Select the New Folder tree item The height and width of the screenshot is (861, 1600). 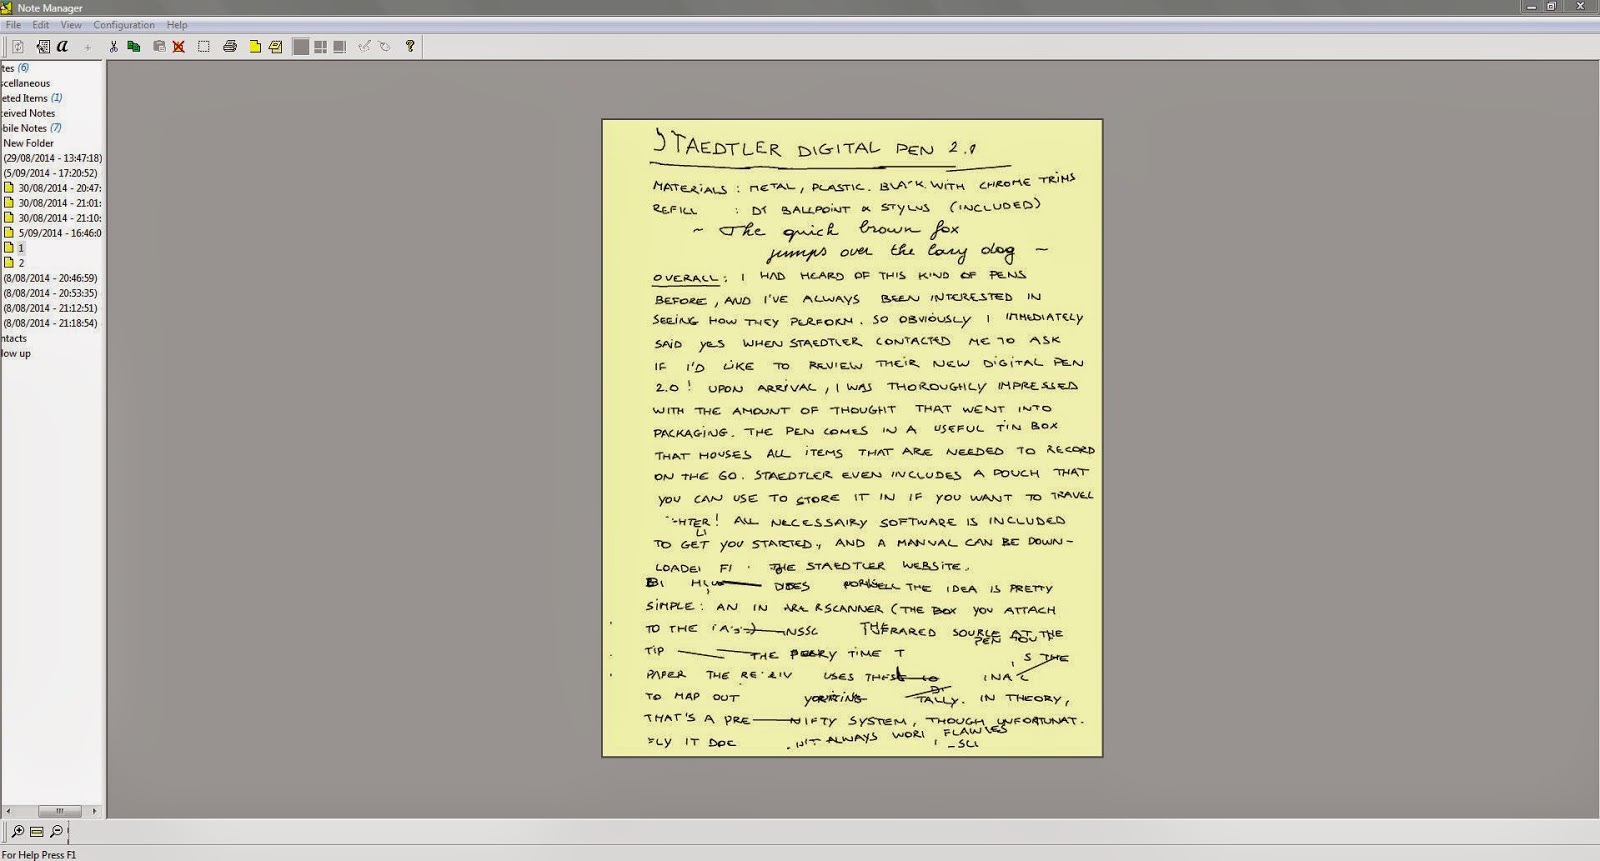click(28, 143)
